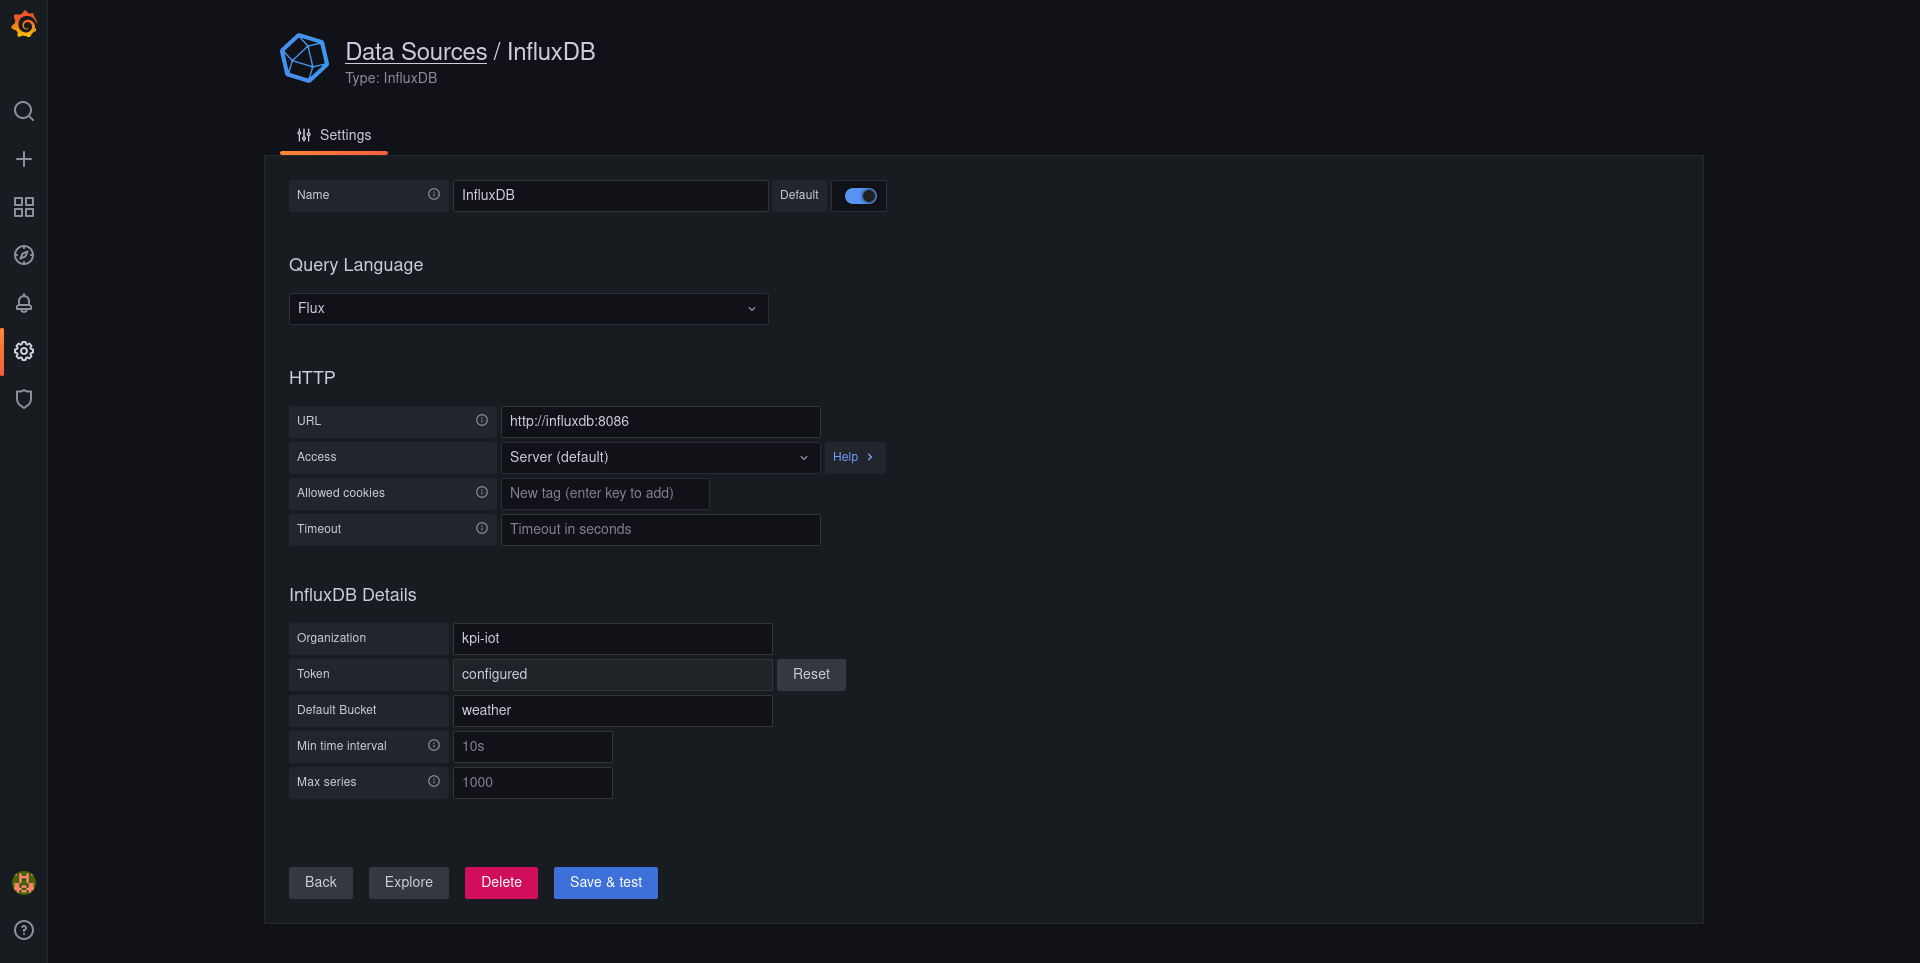This screenshot has width=1920, height=963.
Task: Click the Save & test button
Action: tap(606, 883)
